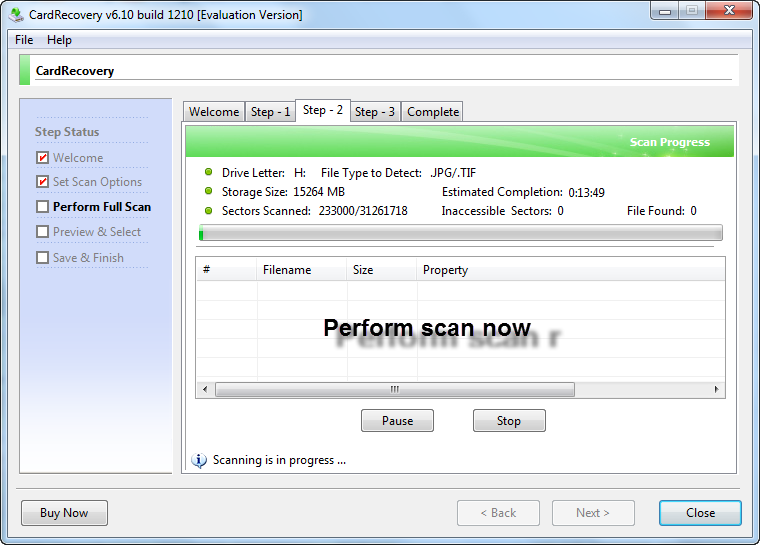The image size is (760, 545).
Task: Click the info icon beside scanning status
Action: point(199,460)
